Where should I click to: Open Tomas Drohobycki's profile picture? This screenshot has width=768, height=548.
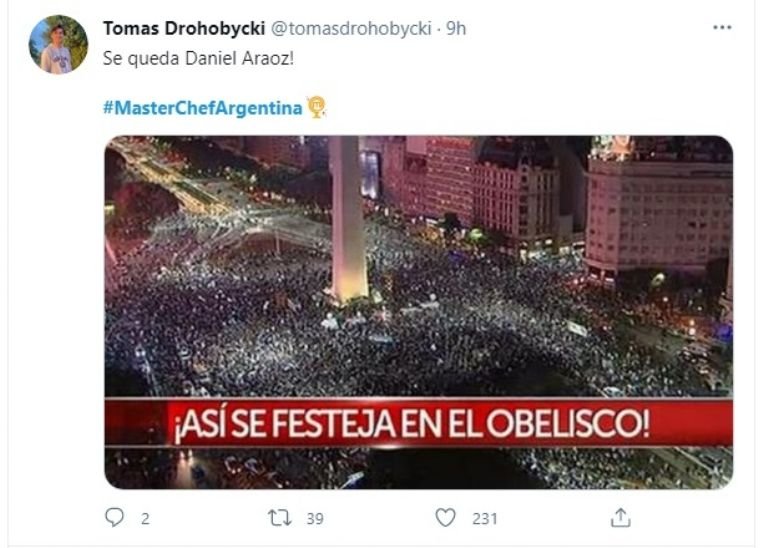tap(58, 44)
